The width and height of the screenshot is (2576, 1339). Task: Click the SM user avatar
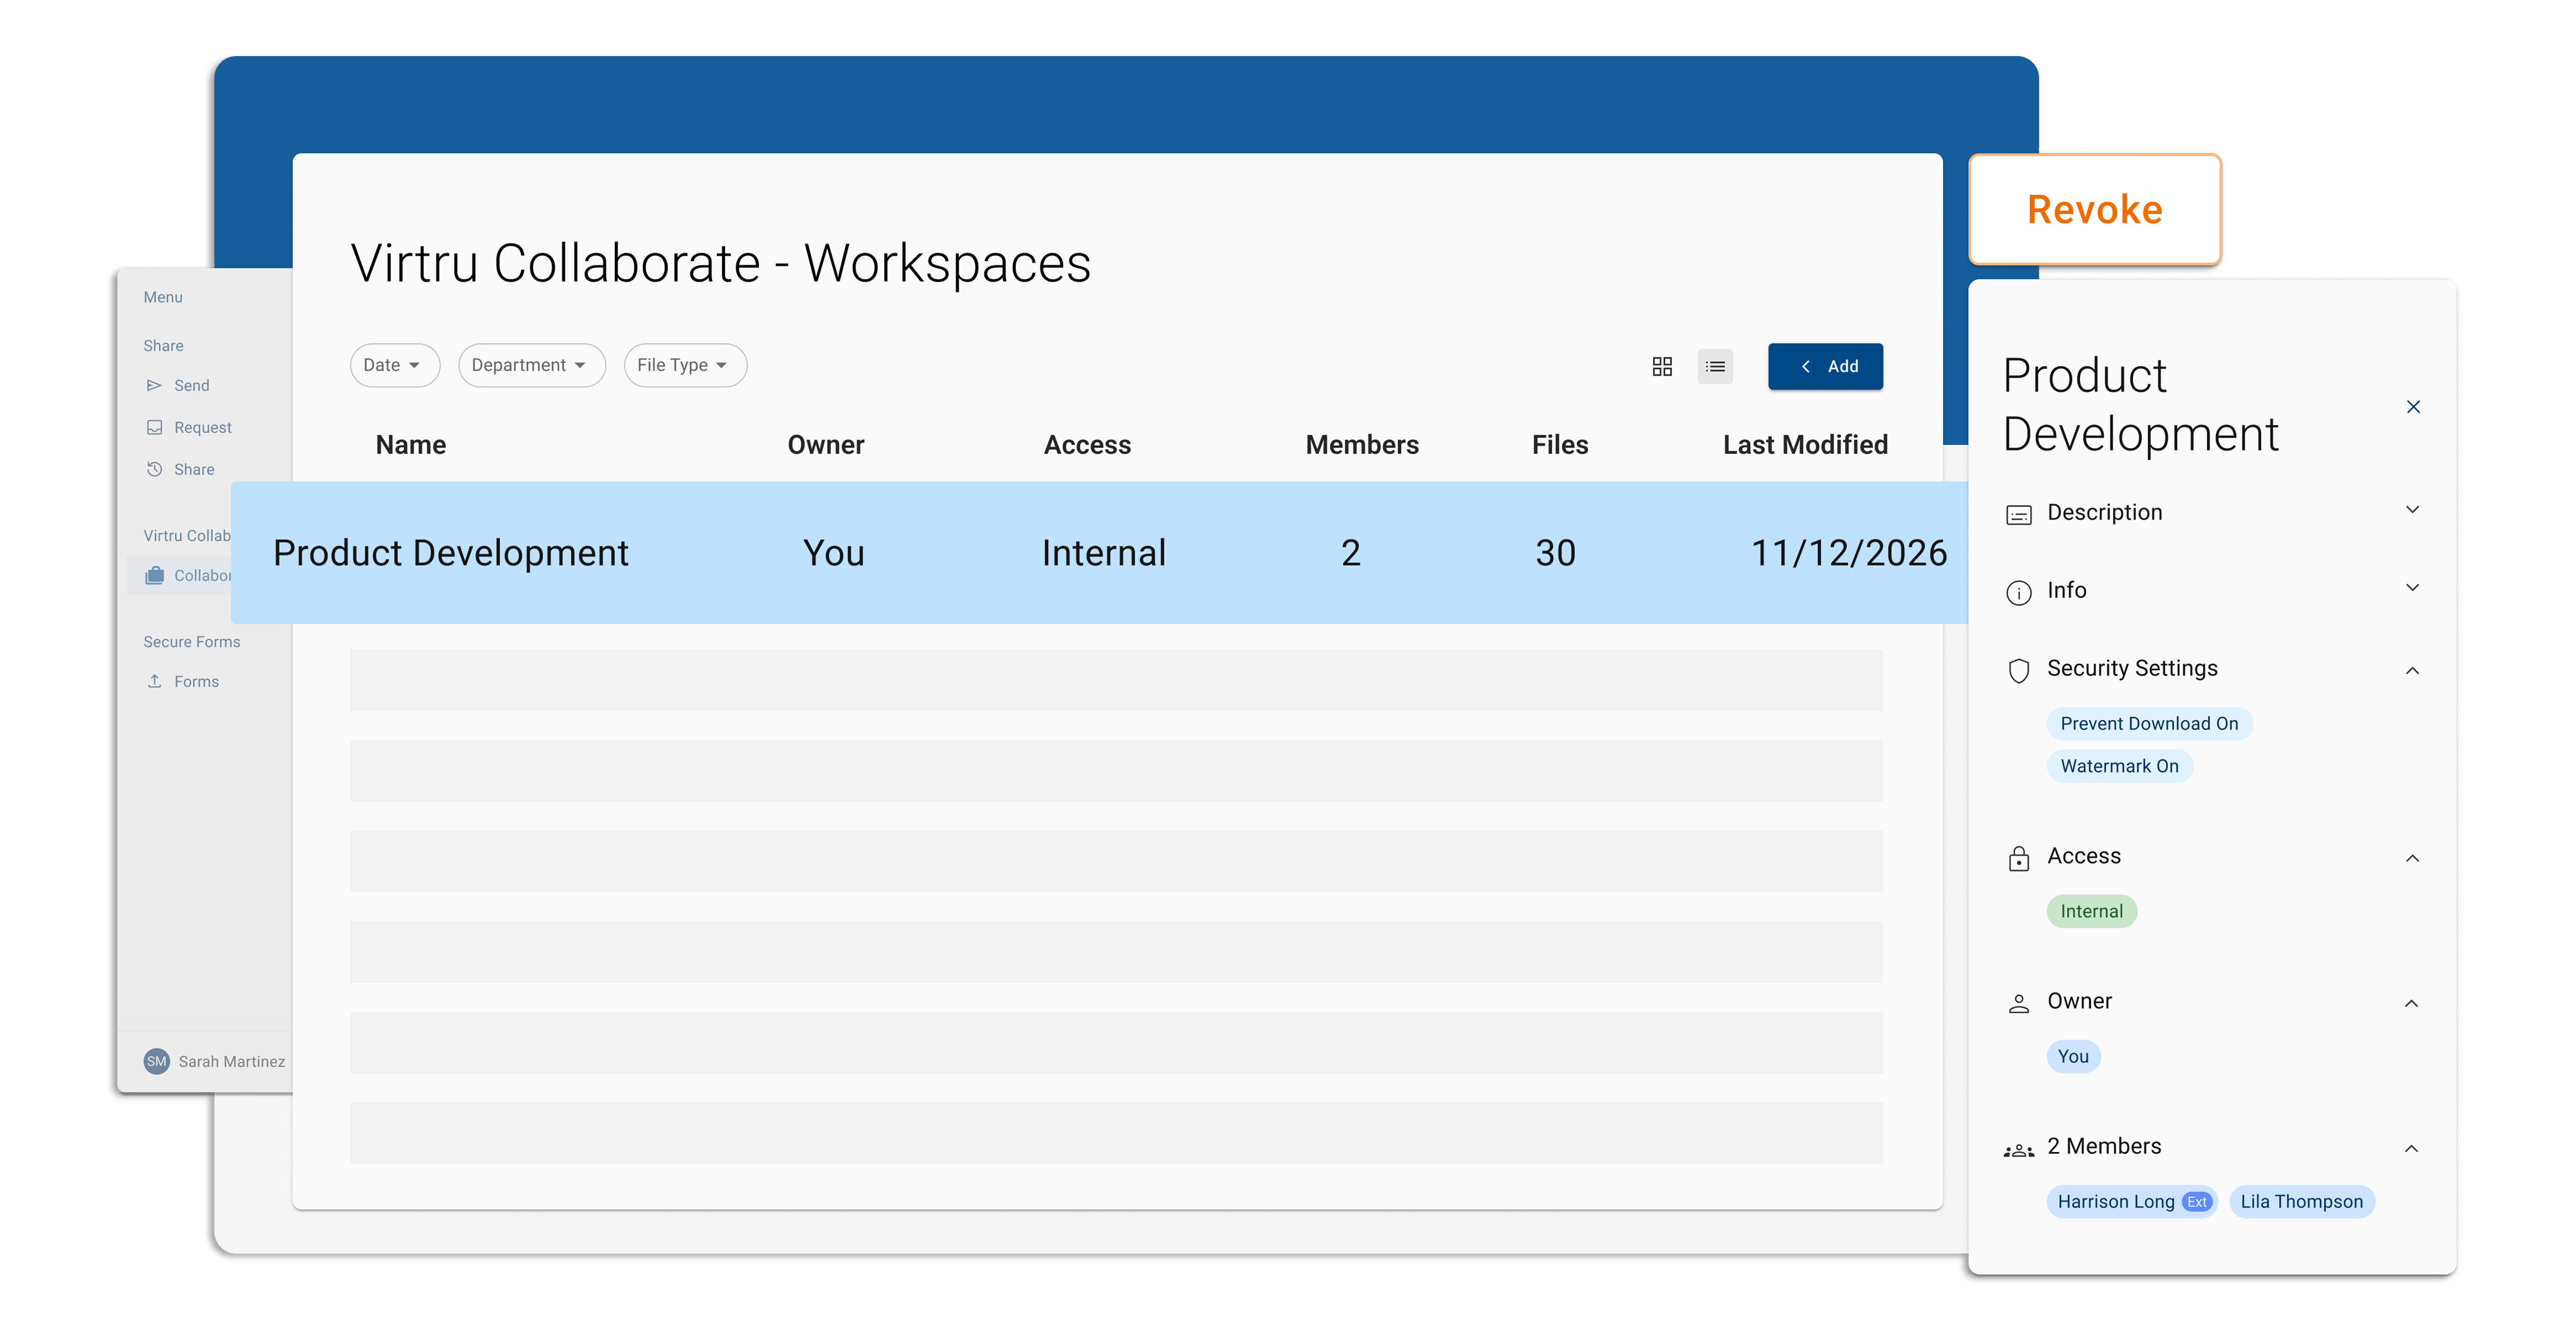tap(156, 1061)
